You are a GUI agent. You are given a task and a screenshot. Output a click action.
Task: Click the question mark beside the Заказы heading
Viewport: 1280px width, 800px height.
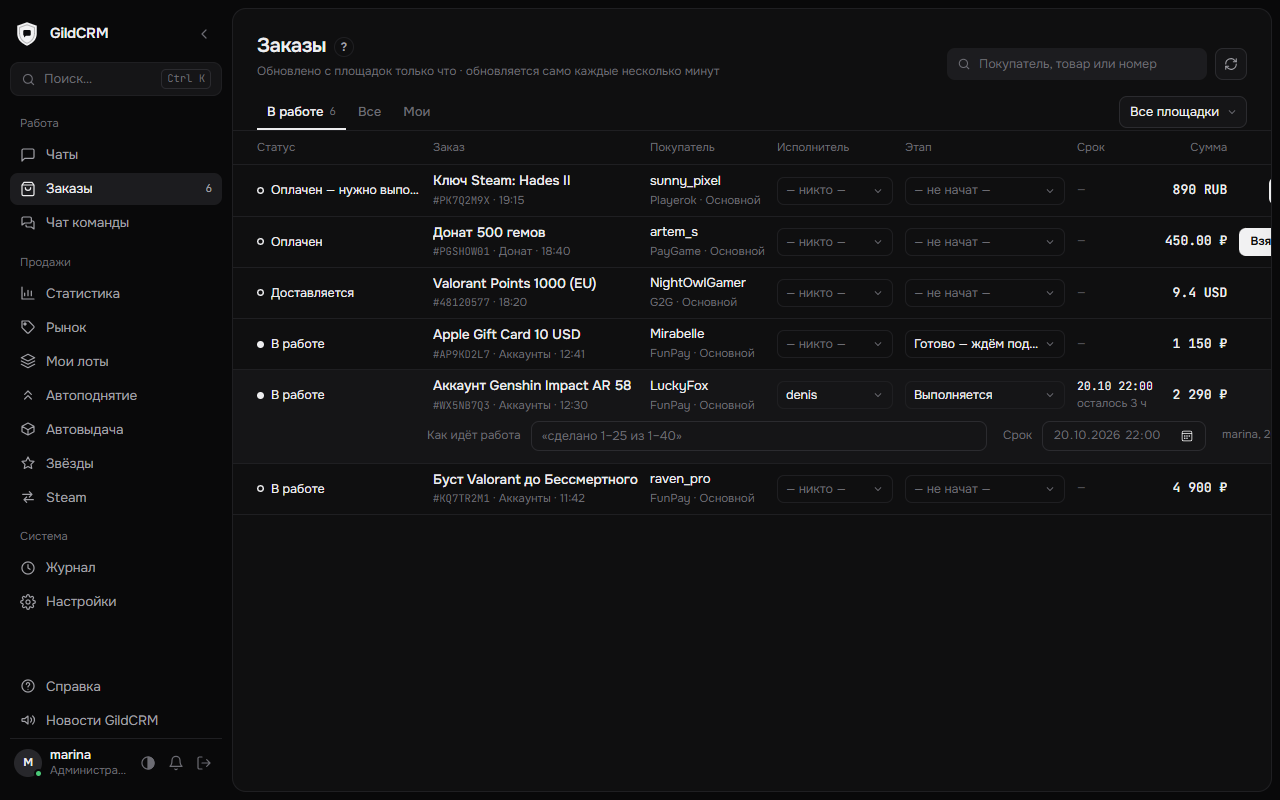click(345, 47)
